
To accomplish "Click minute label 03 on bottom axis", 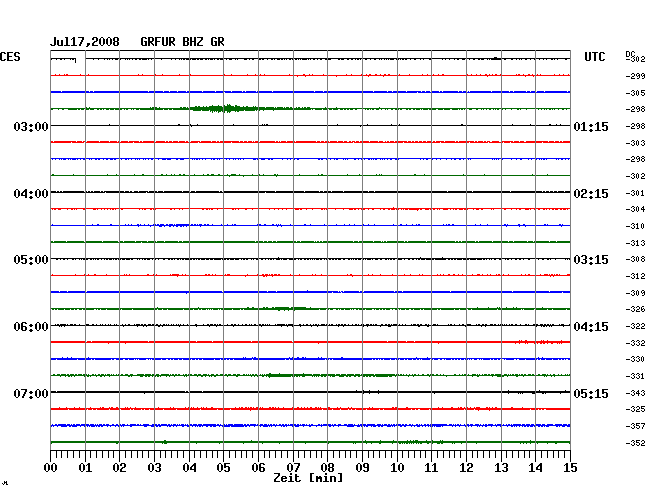I will click(154, 468).
